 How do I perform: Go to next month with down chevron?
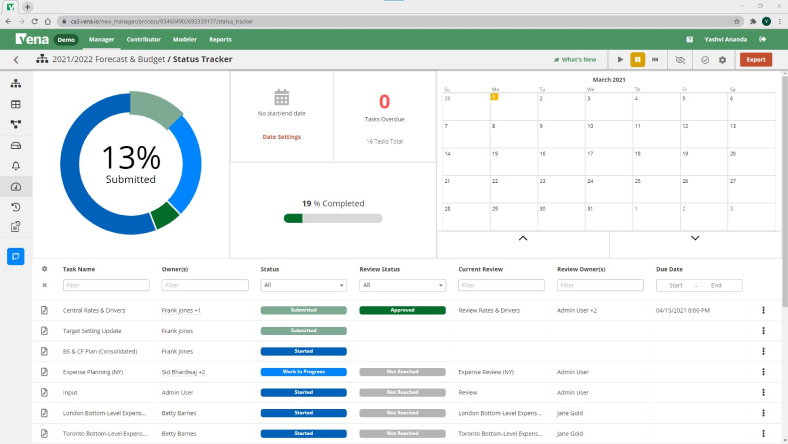click(x=695, y=238)
